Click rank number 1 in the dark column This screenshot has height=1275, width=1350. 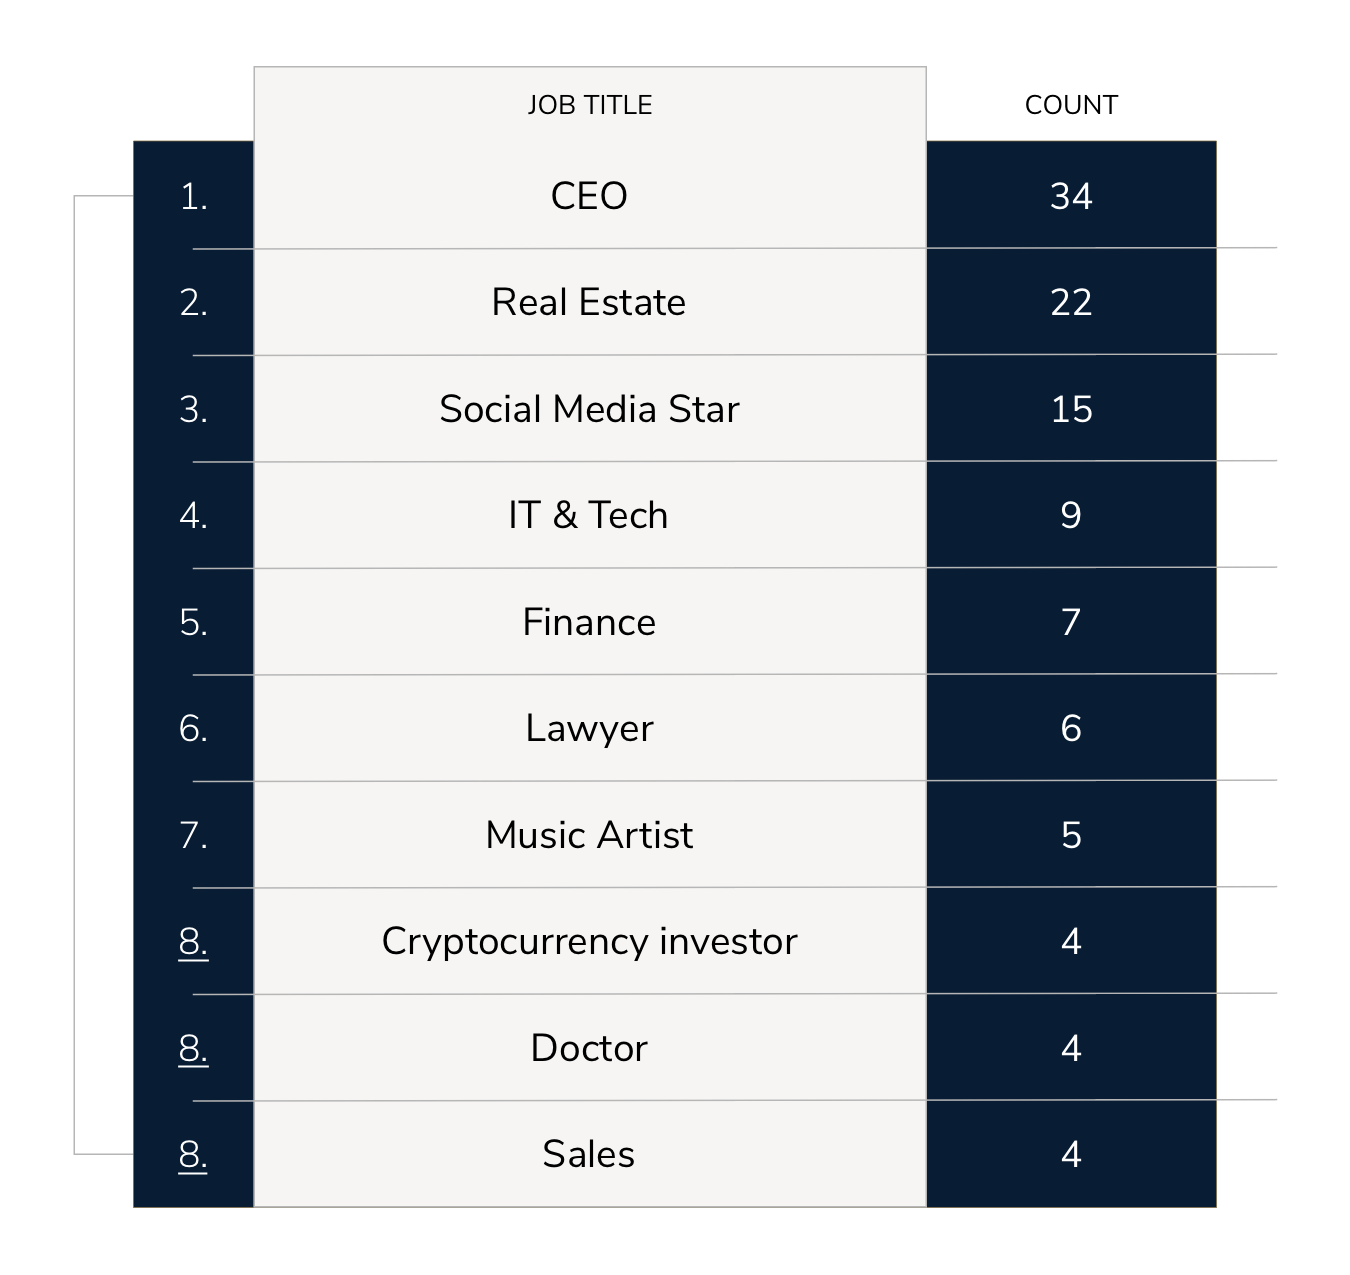point(193,197)
